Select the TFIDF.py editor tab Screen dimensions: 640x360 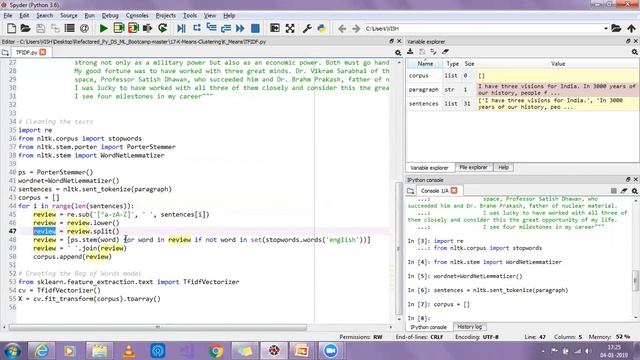27,52
